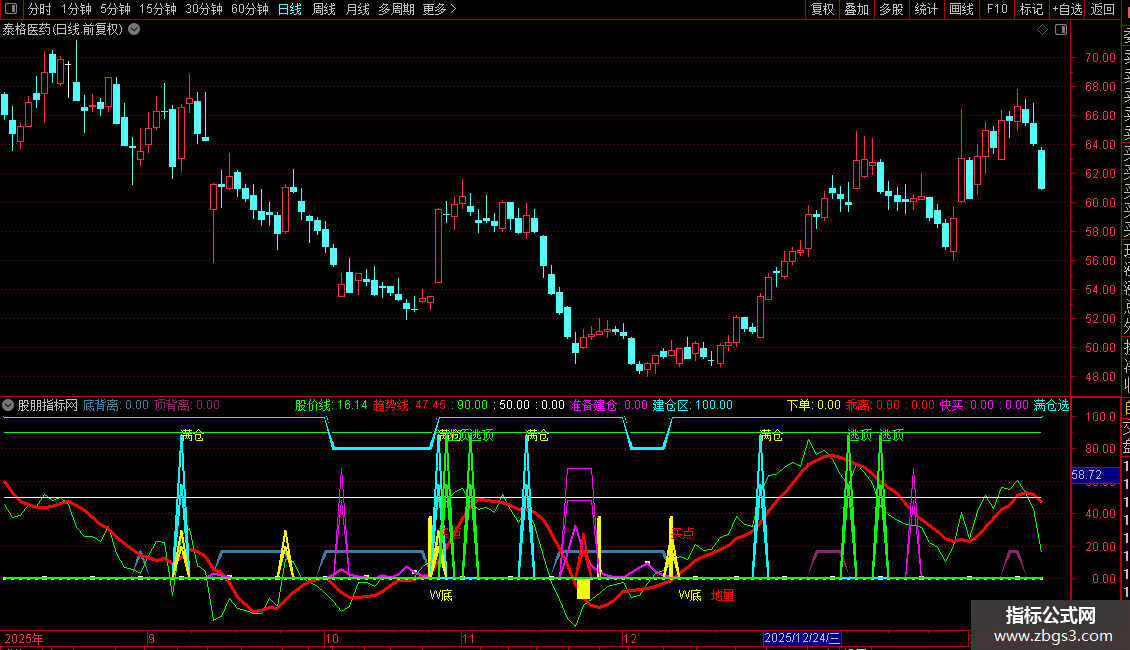
Task: Select the 日线 daily tab
Action: pos(290,9)
